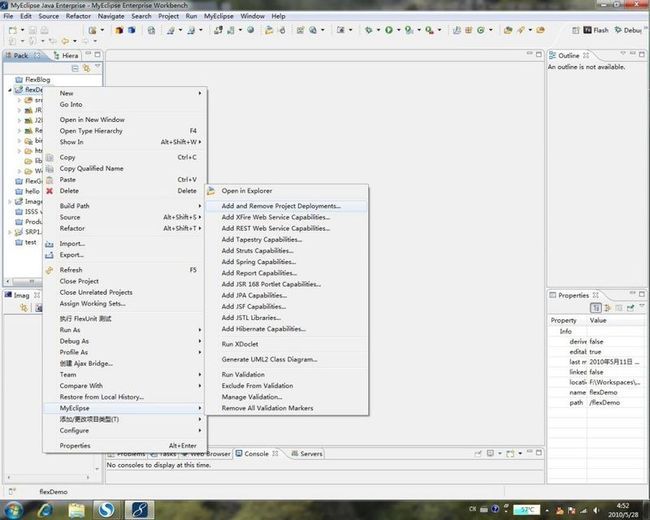Image resolution: width=650 pixels, height=520 pixels.
Task: Click the green bug Debug toolbar icon
Action: click(369, 30)
